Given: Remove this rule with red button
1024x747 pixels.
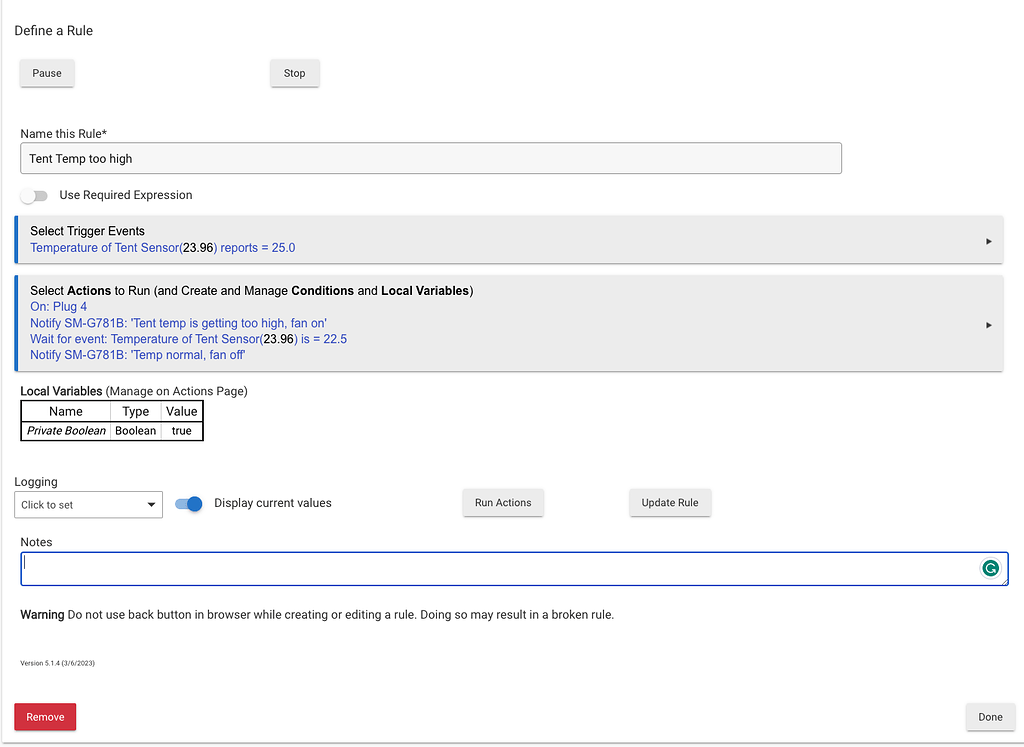Looking at the screenshot, I should (45, 717).
